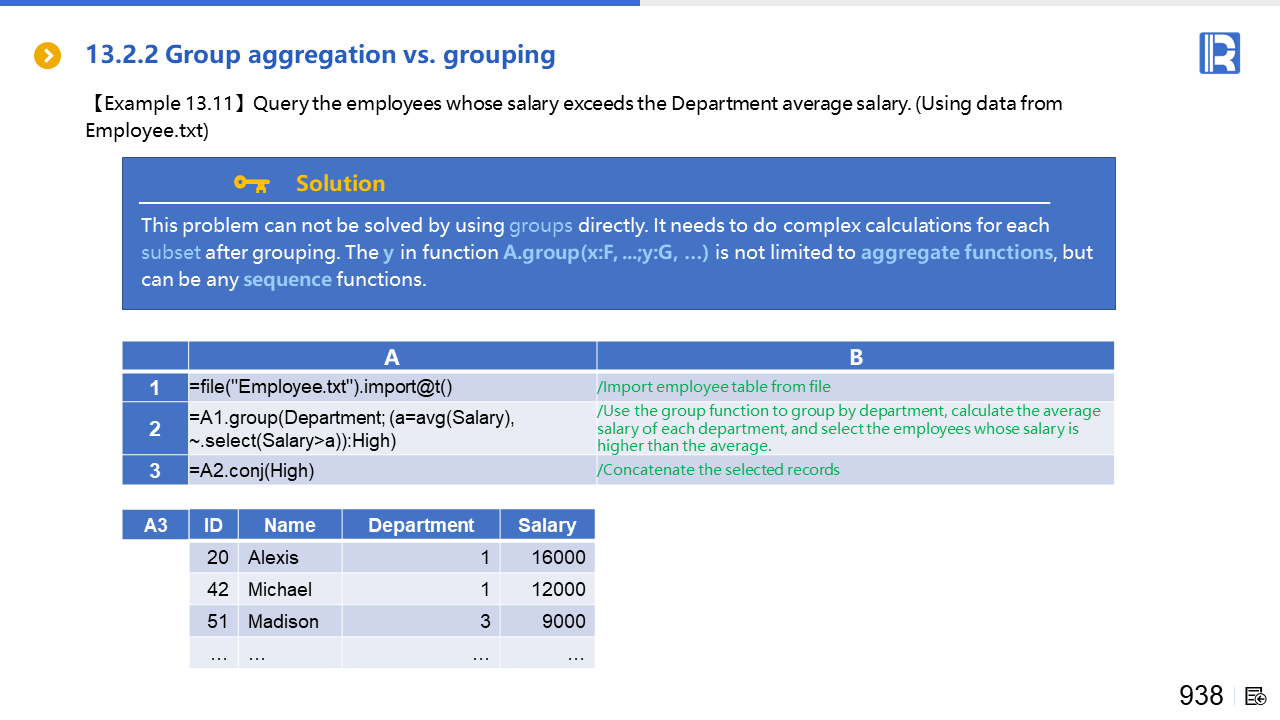Click the '13.2.2 Group aggregation vs. grouping' heading

coord(320,54)
